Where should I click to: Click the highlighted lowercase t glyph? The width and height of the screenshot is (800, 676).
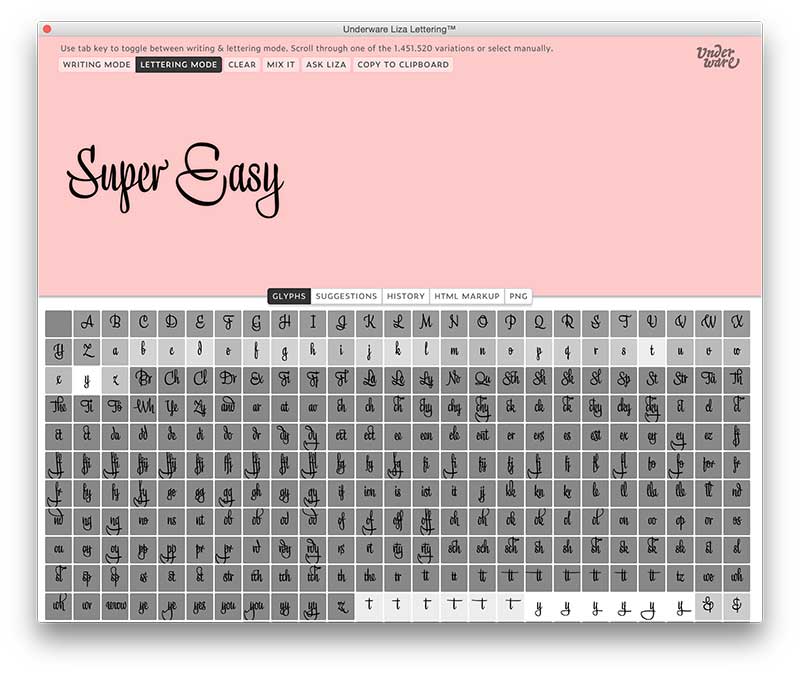[653, 352]
